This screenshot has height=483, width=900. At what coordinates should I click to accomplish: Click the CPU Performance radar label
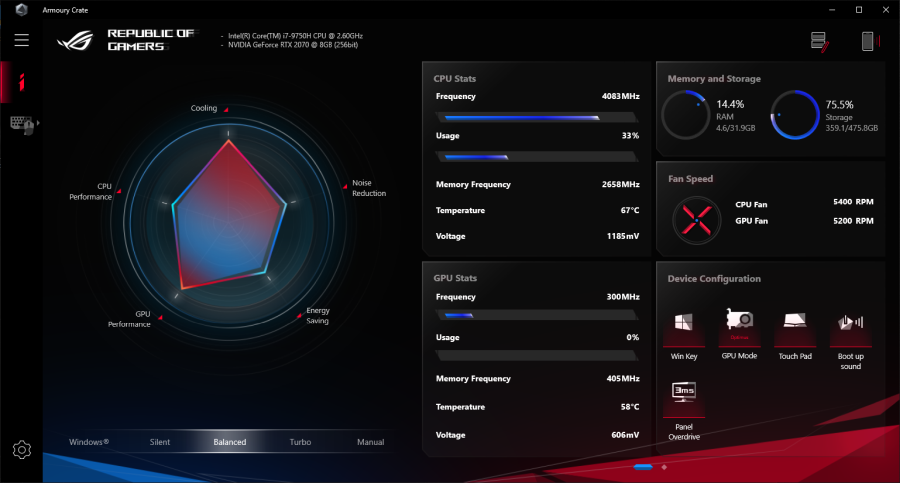click(91, 191)
